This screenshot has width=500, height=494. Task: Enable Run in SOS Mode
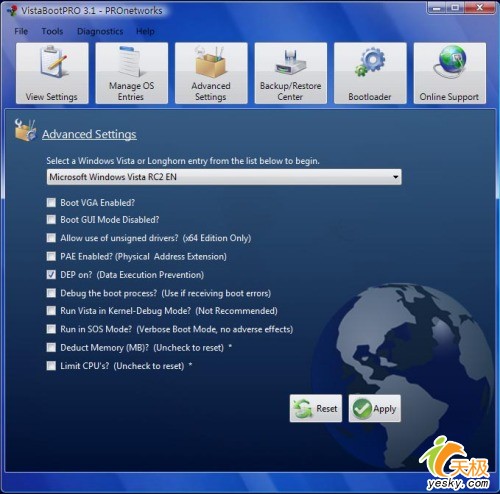[51, 329]
